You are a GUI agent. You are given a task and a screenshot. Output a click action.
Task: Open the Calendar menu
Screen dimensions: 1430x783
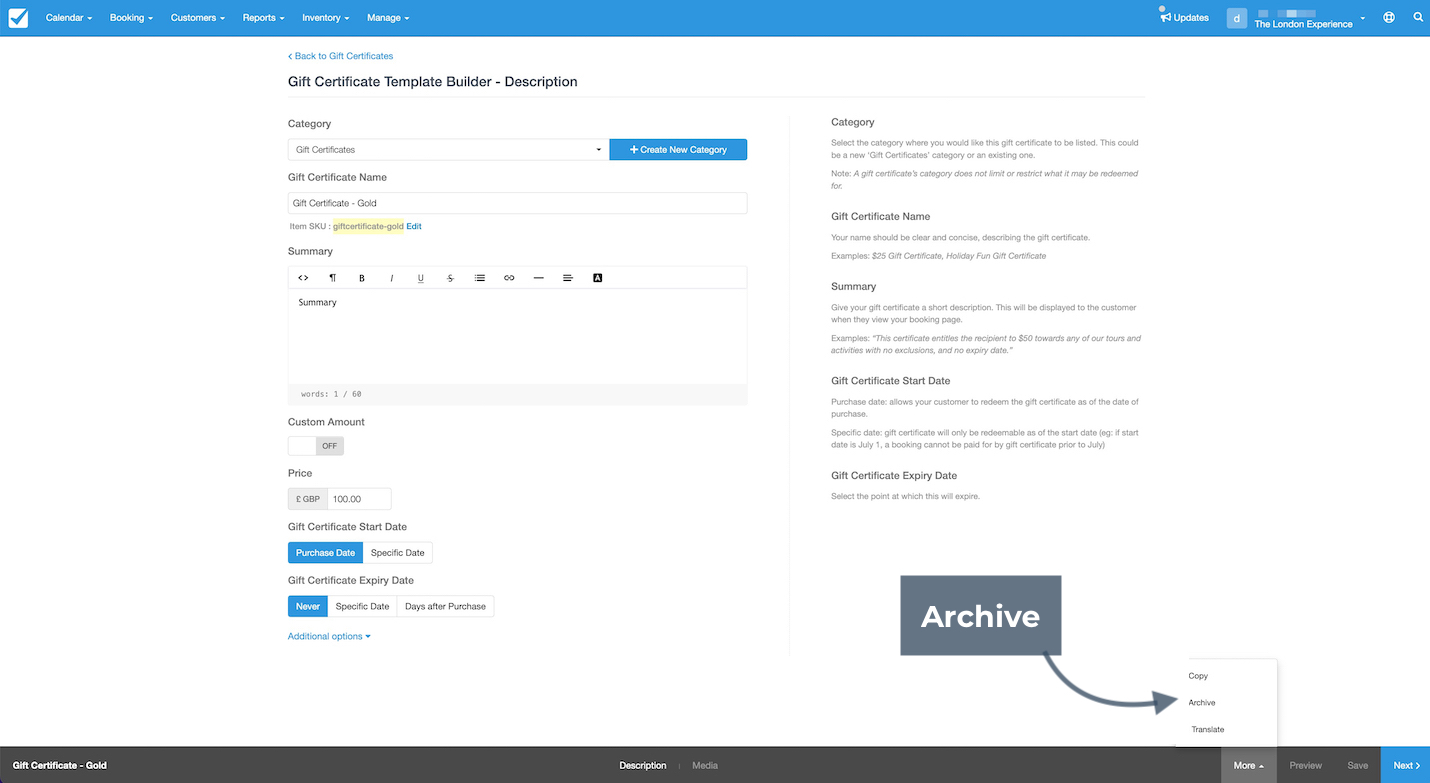click(x=69, y=18)
